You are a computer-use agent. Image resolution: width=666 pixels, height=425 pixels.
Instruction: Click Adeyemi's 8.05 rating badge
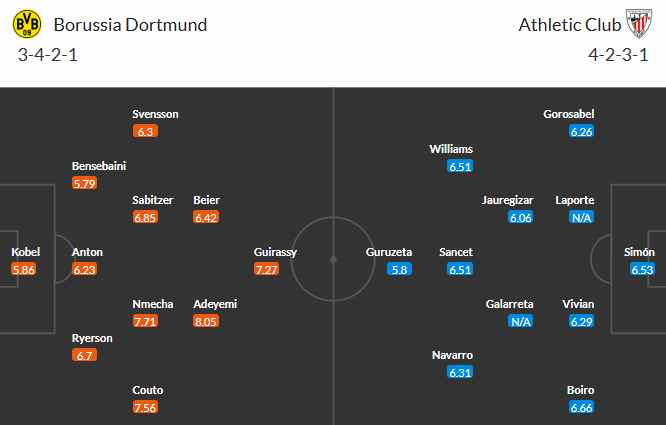207,321
